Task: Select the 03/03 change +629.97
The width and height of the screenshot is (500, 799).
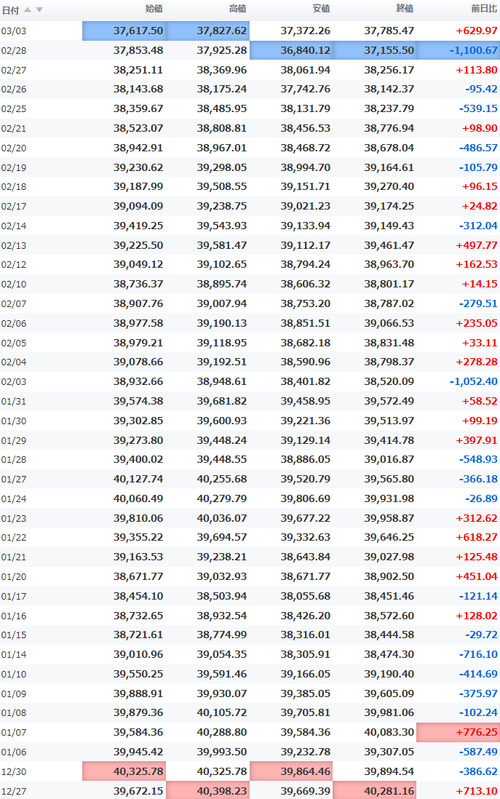Action: pyautogui.click(x=477, y=31)
